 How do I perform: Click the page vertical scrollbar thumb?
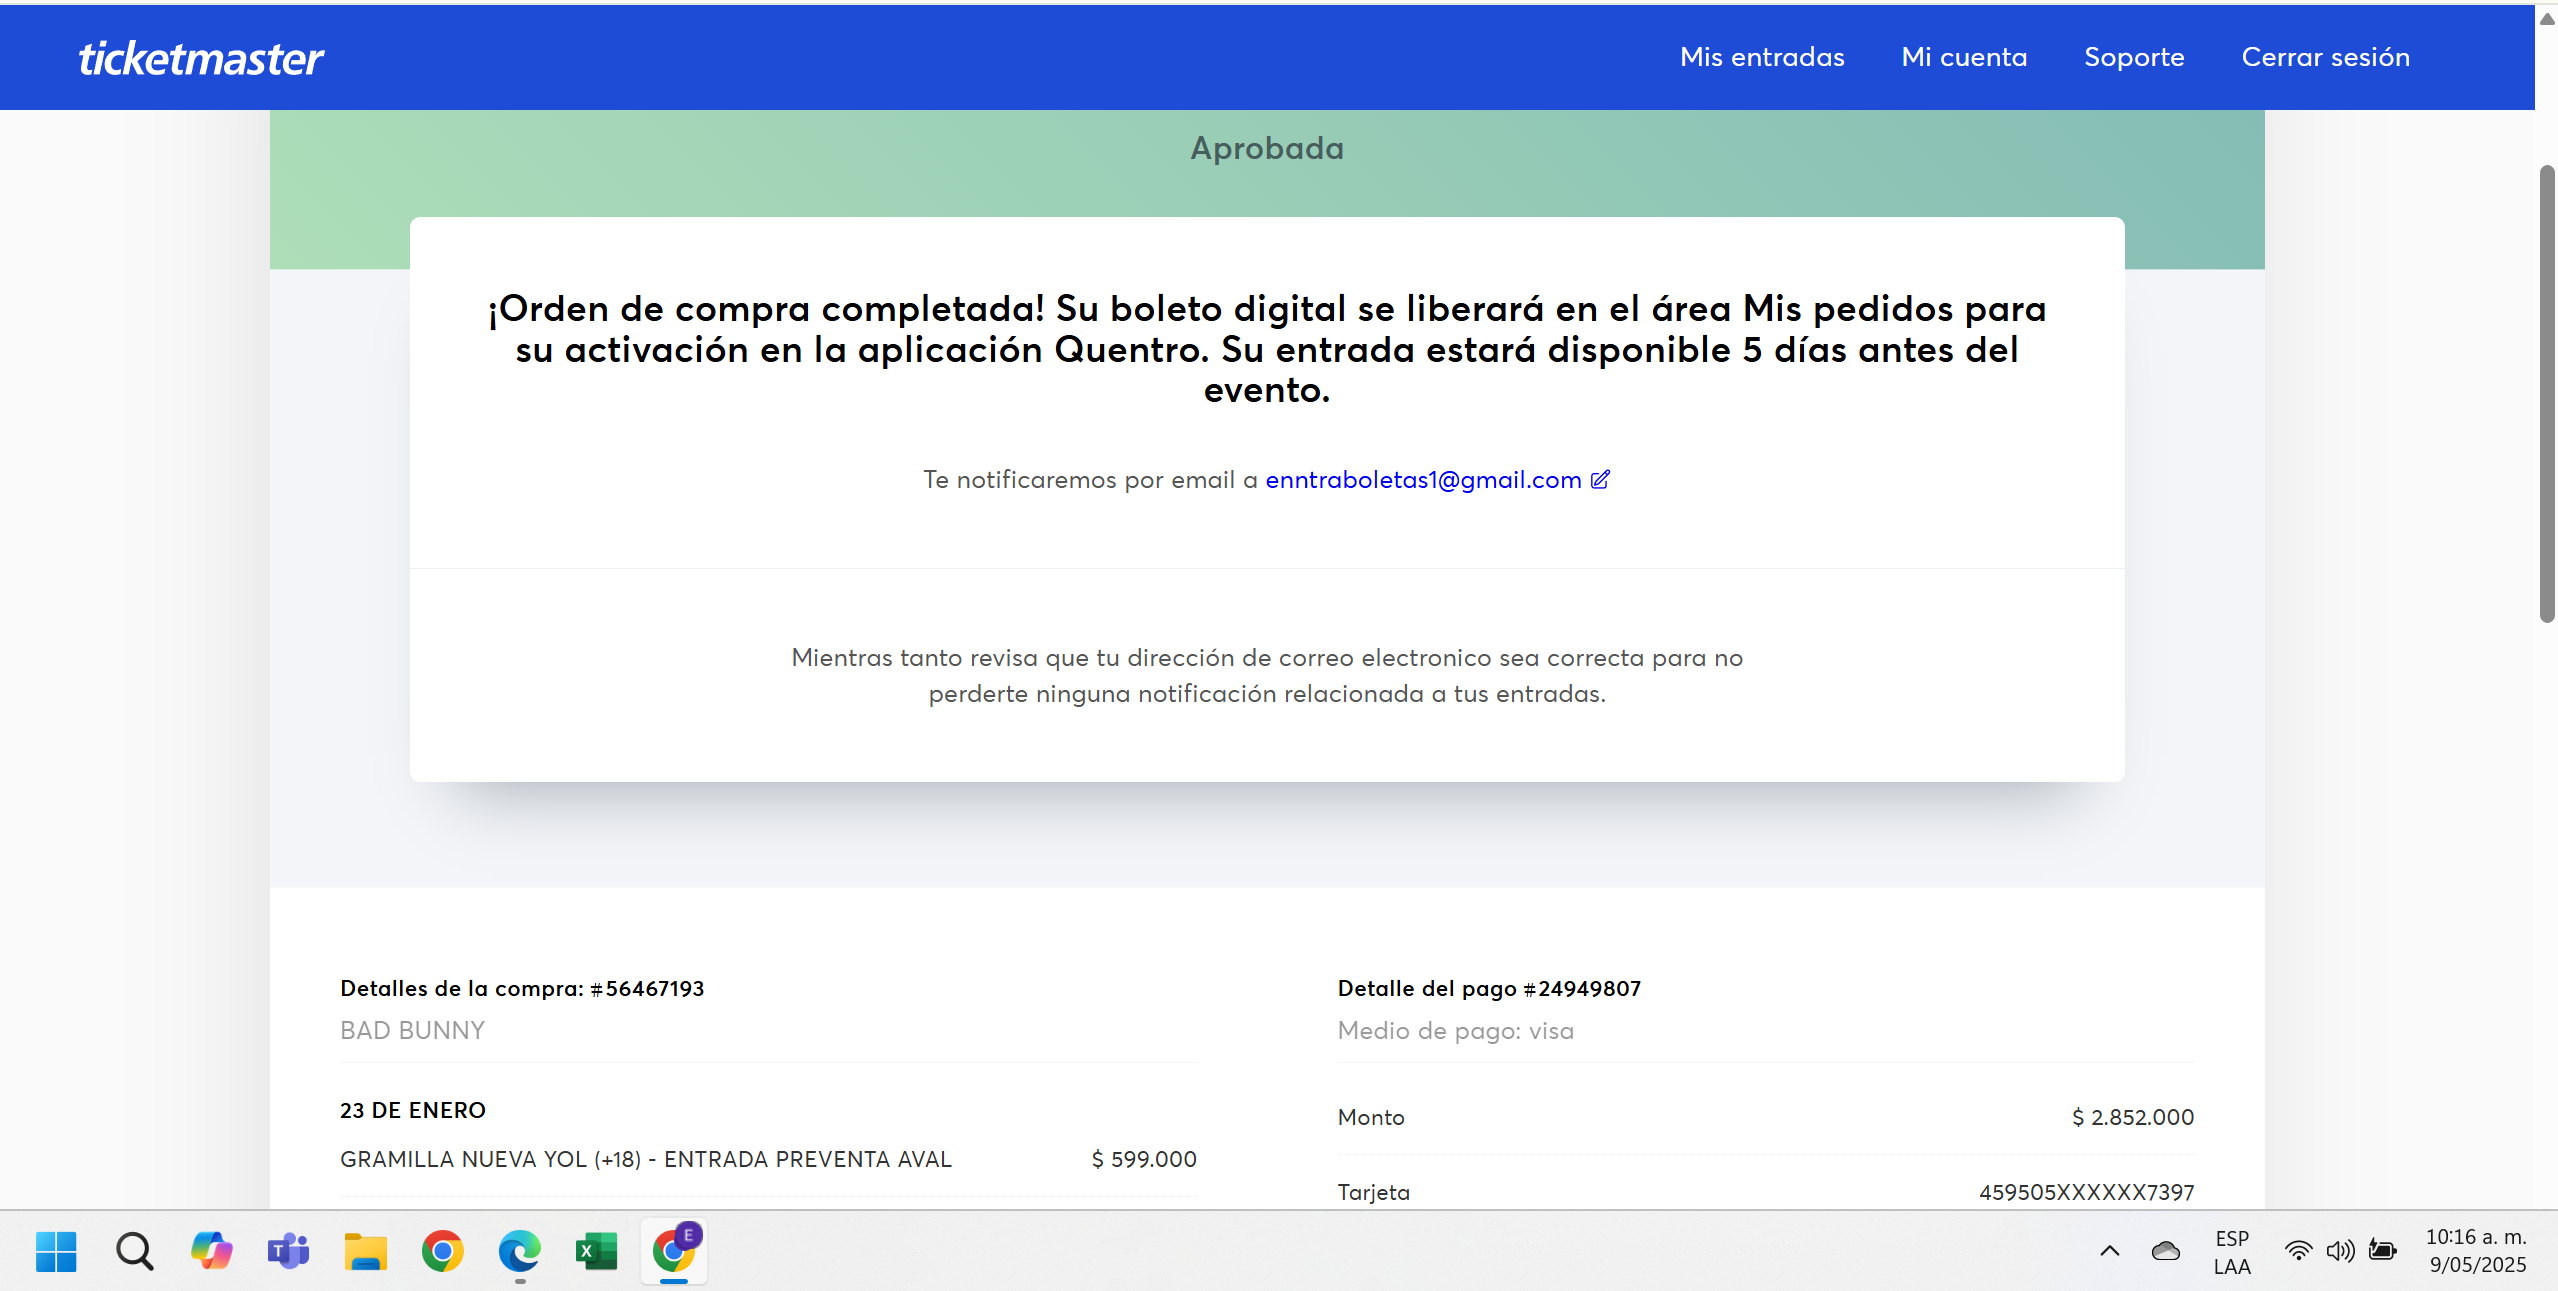click(x=2547, y=394)
